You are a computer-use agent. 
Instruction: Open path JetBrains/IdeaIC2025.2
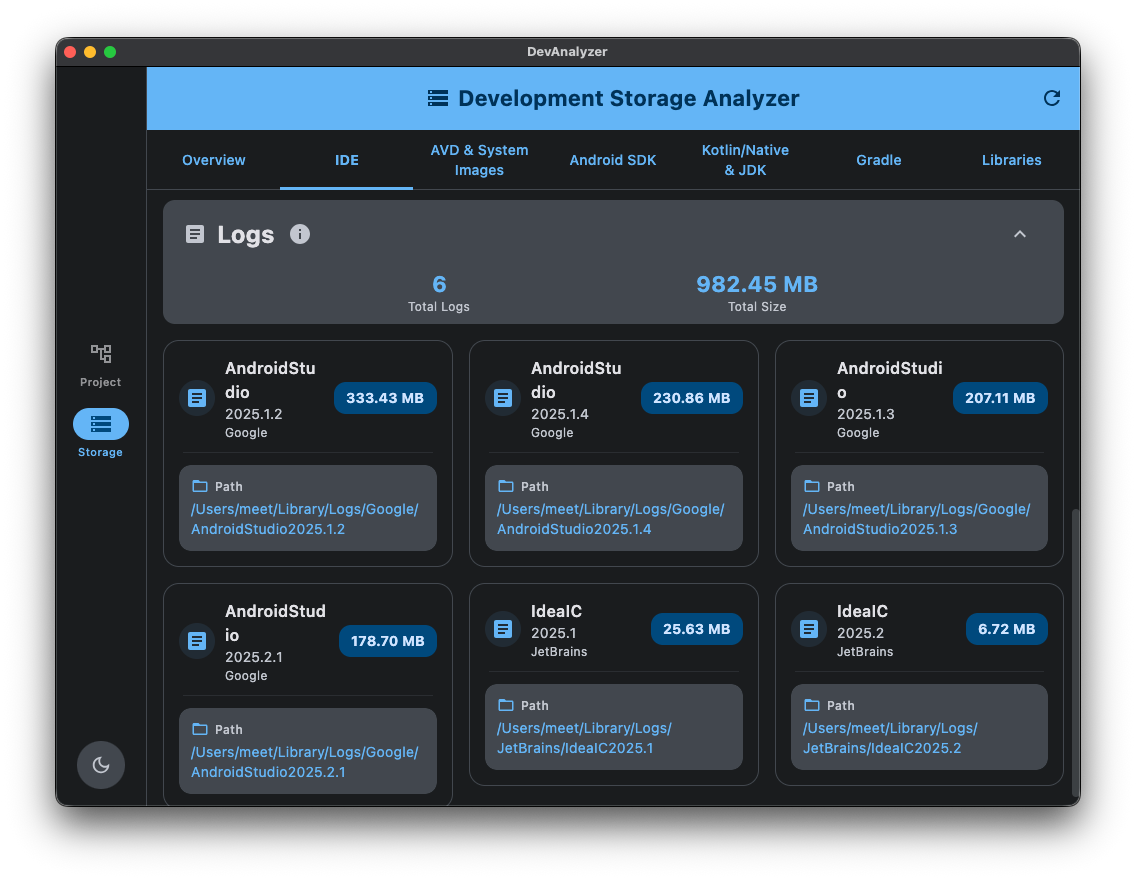(x=890, y=738)
